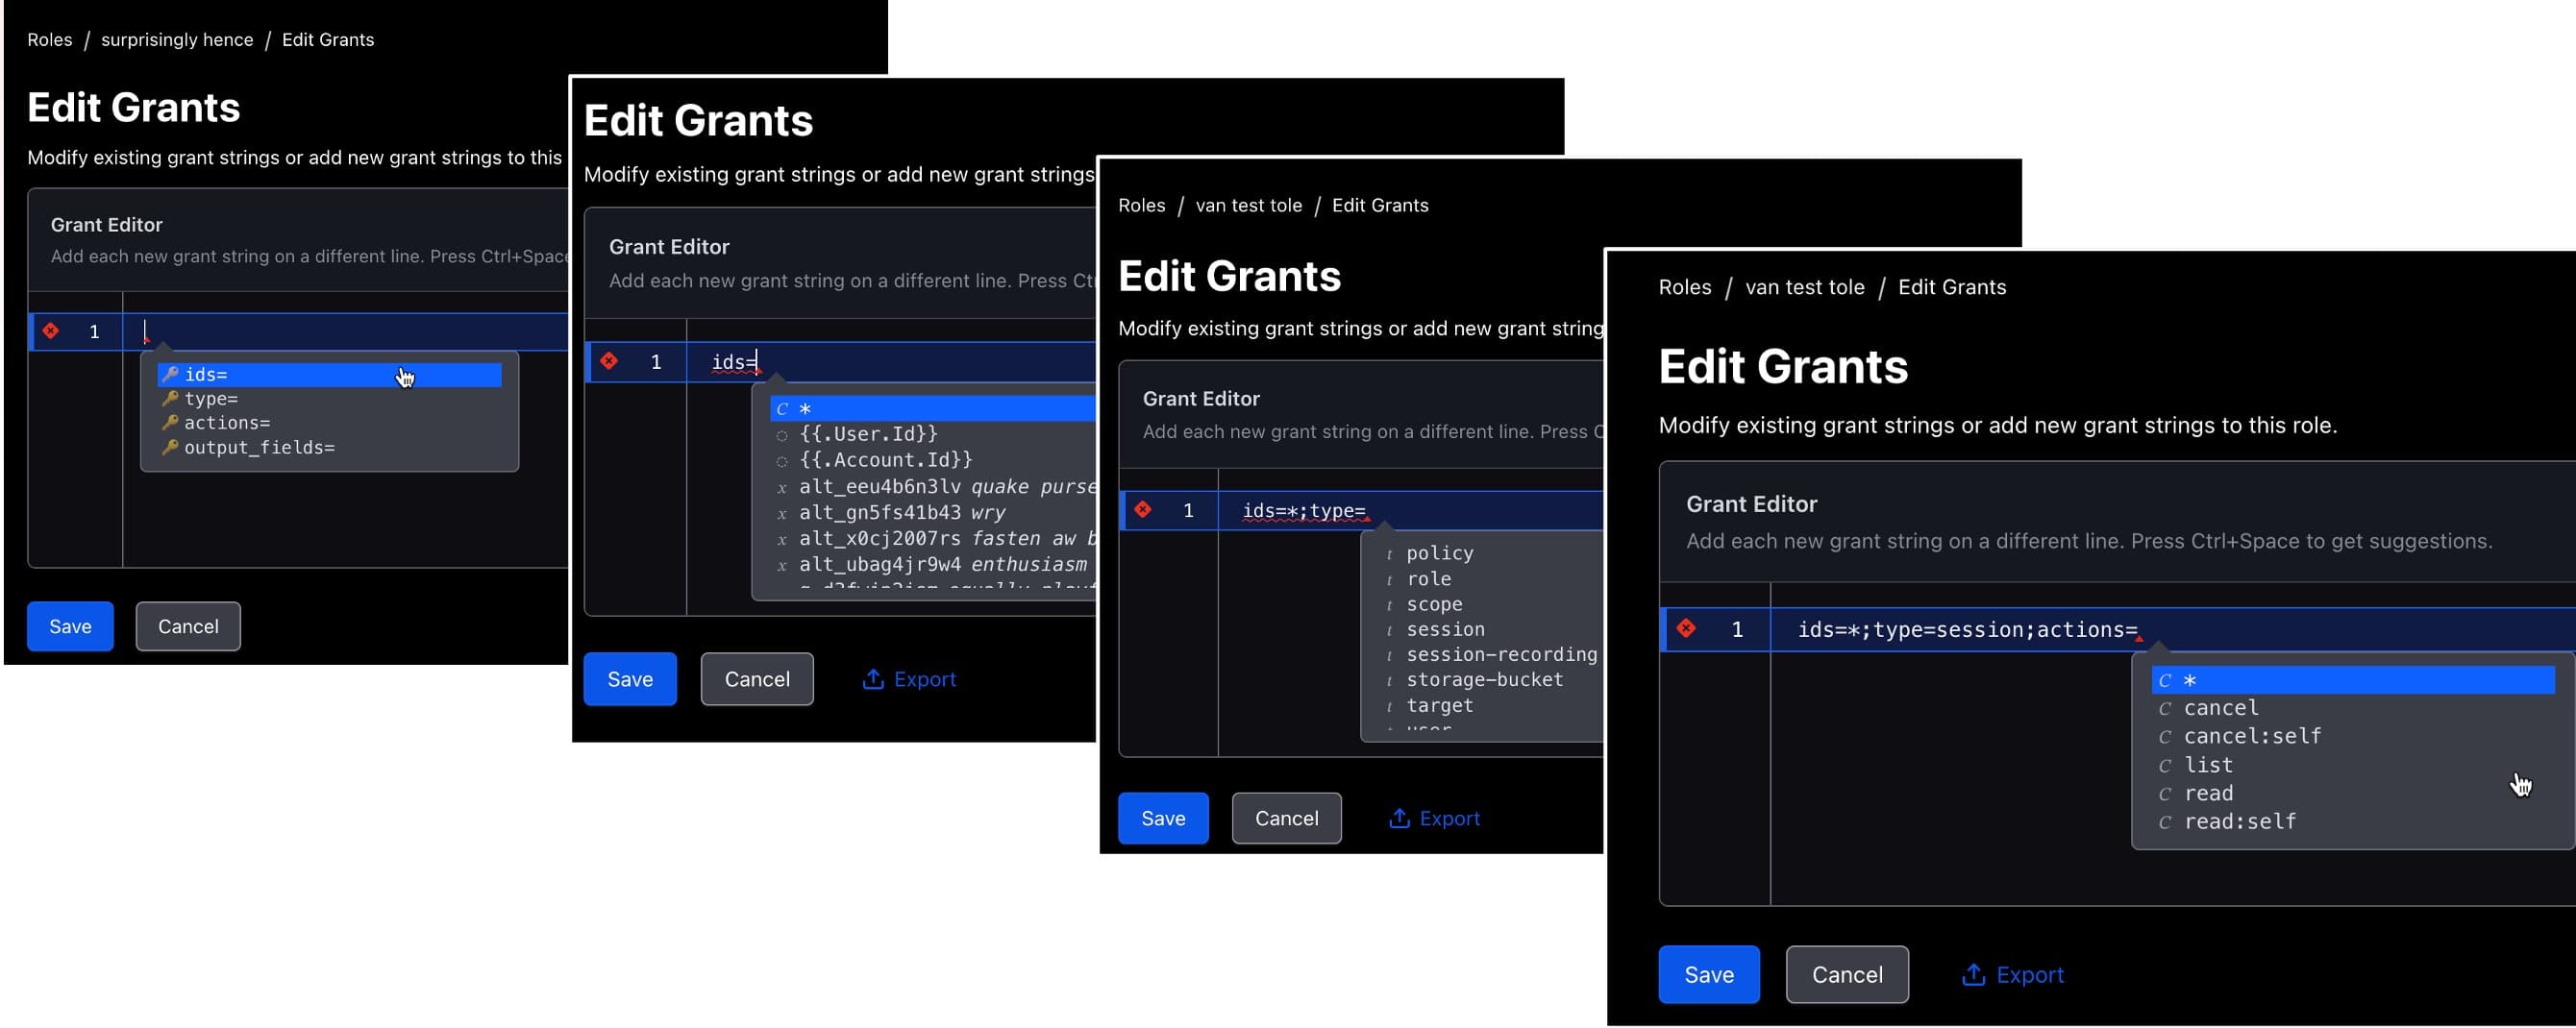Image resolution: width=2576 pixels, height=1028 pixels.
Task: Open 'van test tole' breadcrumb in third panel
Action: coord(1249,205)
